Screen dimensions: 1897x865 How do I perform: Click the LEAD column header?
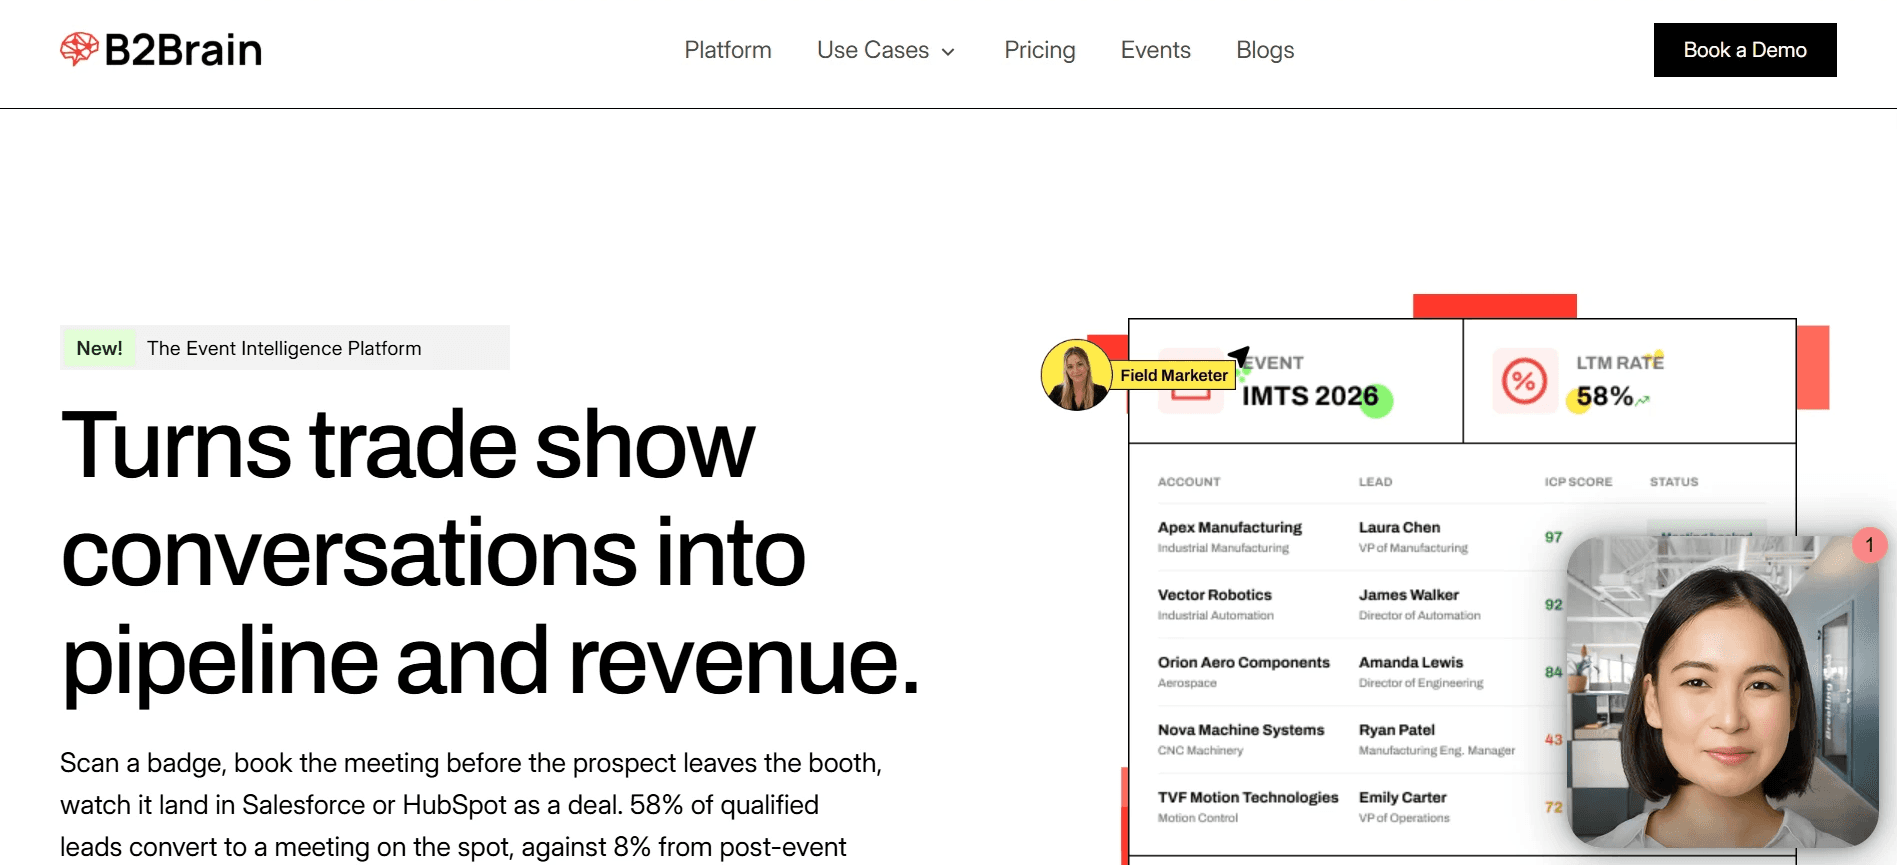(x=1375, y=482)
